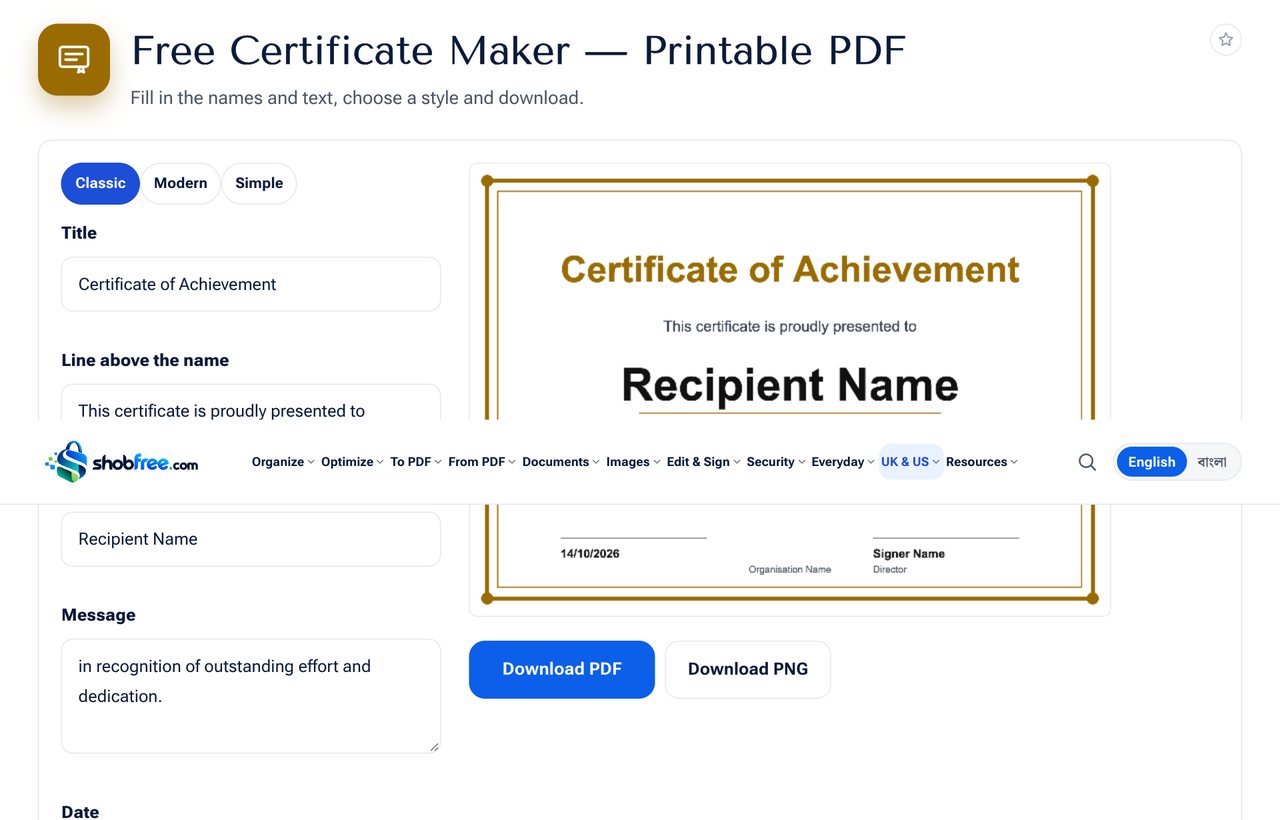Image resolution: width=1280 pixels, height=820 pixels.
Task: Open the Images dropdown
Action: click(634, 462)
